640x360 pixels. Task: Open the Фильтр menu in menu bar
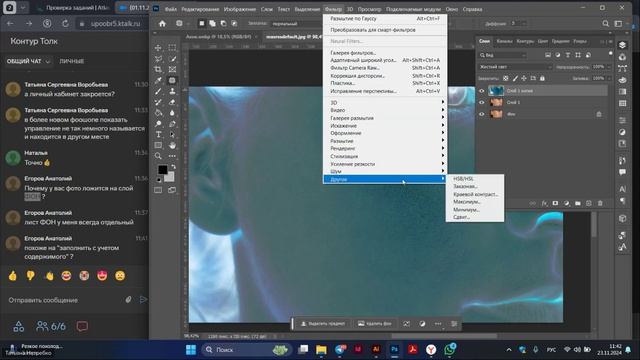(333, 9)
